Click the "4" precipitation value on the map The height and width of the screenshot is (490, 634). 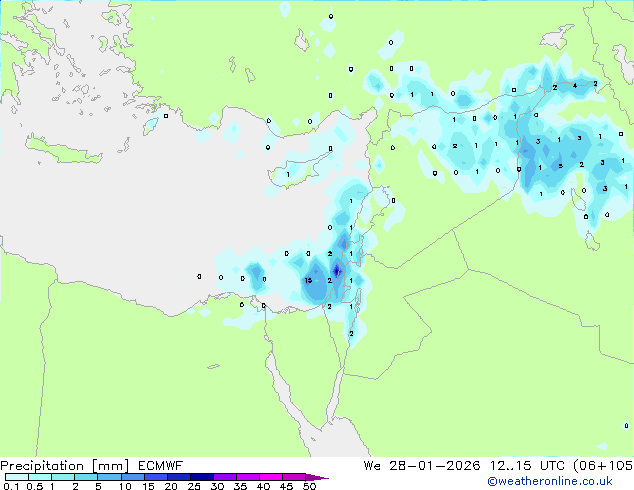pyautogui.click(x=575, y=86)
